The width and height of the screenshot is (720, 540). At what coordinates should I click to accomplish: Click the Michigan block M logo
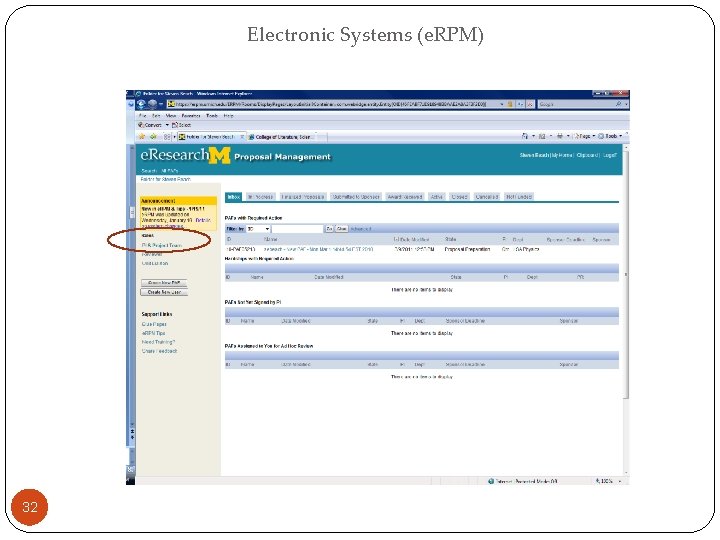click(219, 156)
